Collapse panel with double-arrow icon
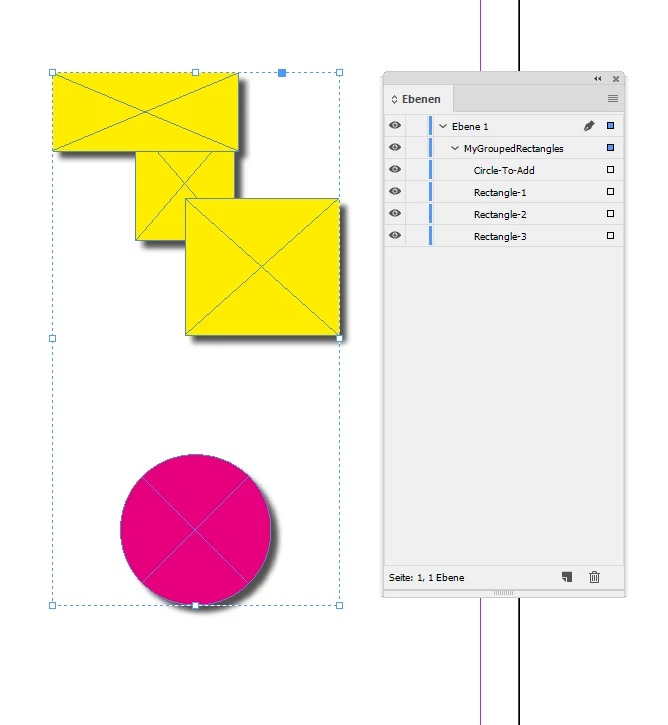The height and width of the screenshot is (725, 668). pos(597,79)
